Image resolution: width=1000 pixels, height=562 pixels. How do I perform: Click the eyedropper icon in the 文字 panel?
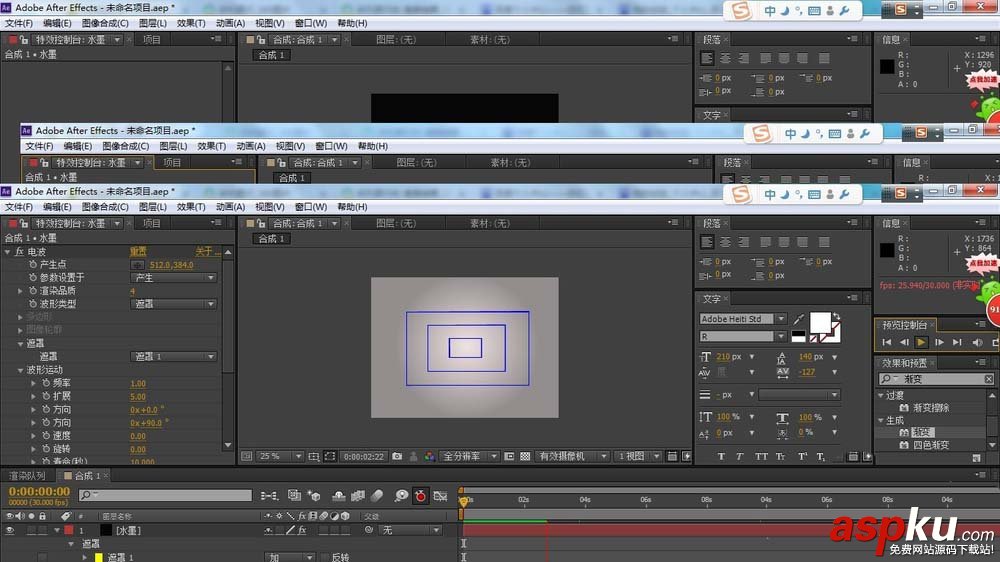pos(798,319)
